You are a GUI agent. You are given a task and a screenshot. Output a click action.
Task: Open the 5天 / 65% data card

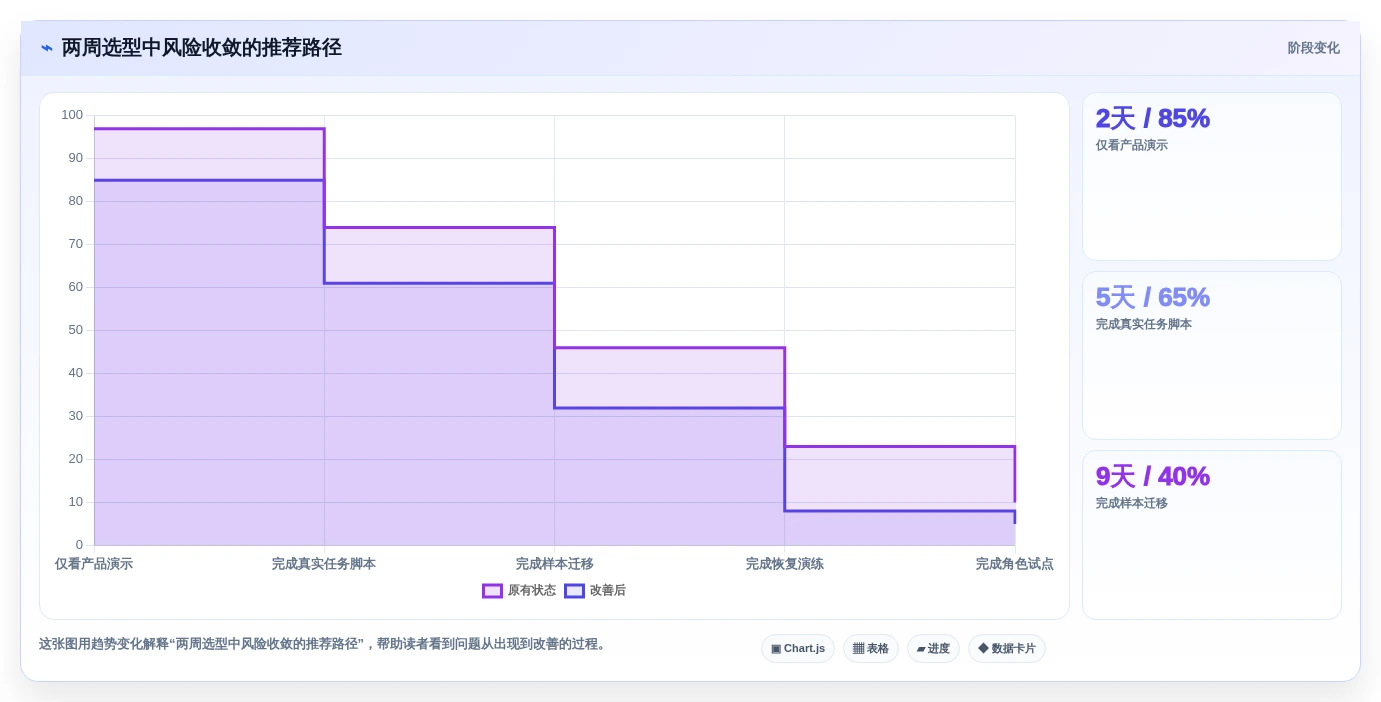coord(1212,356)
